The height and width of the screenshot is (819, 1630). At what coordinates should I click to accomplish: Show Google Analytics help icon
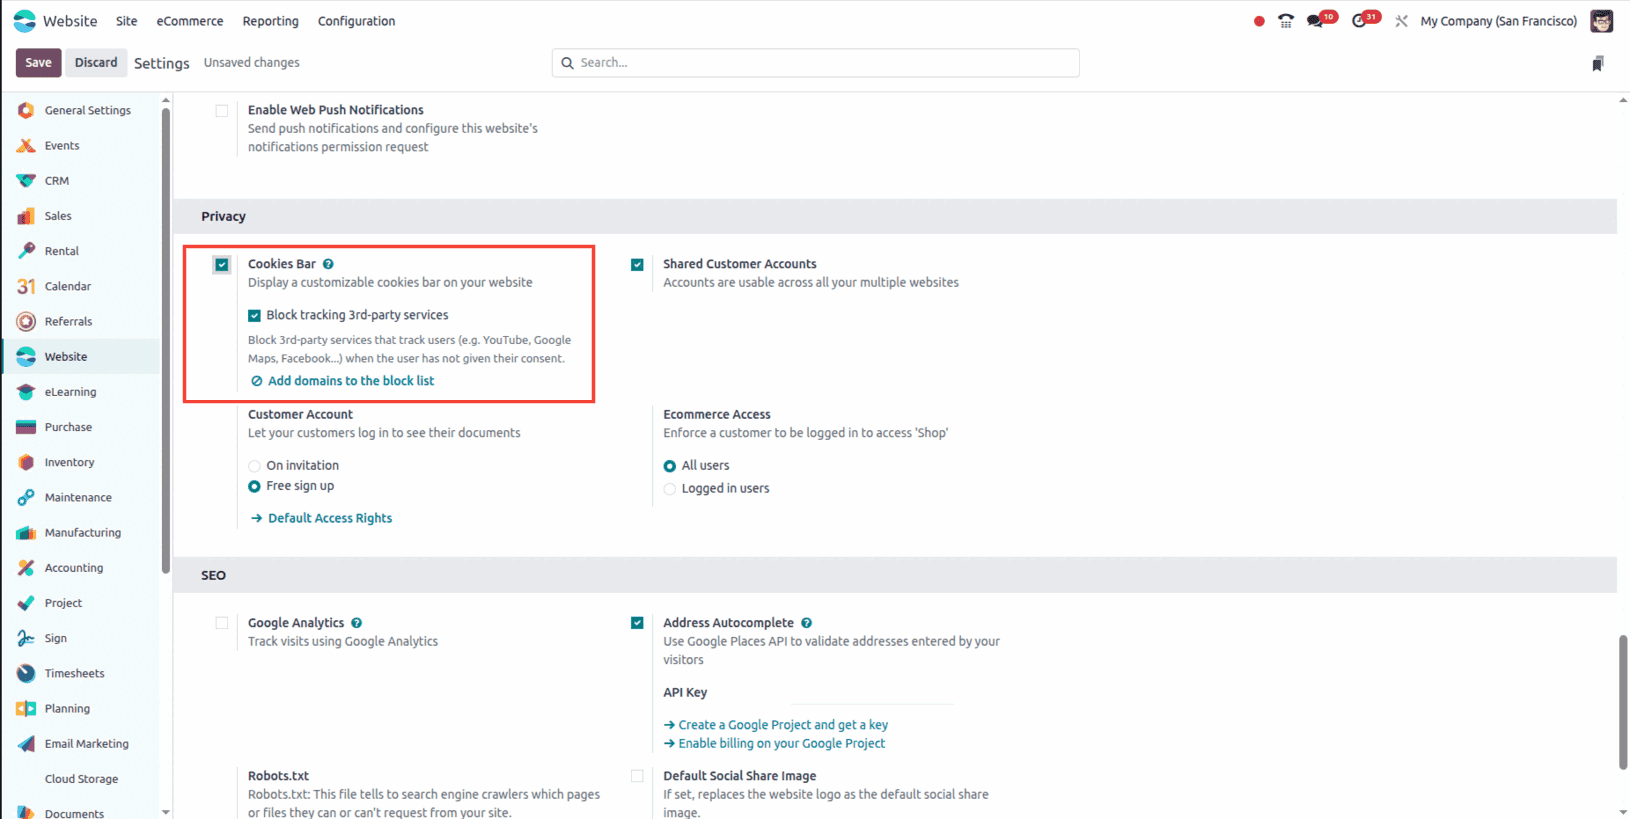click(x=357, y=623)
